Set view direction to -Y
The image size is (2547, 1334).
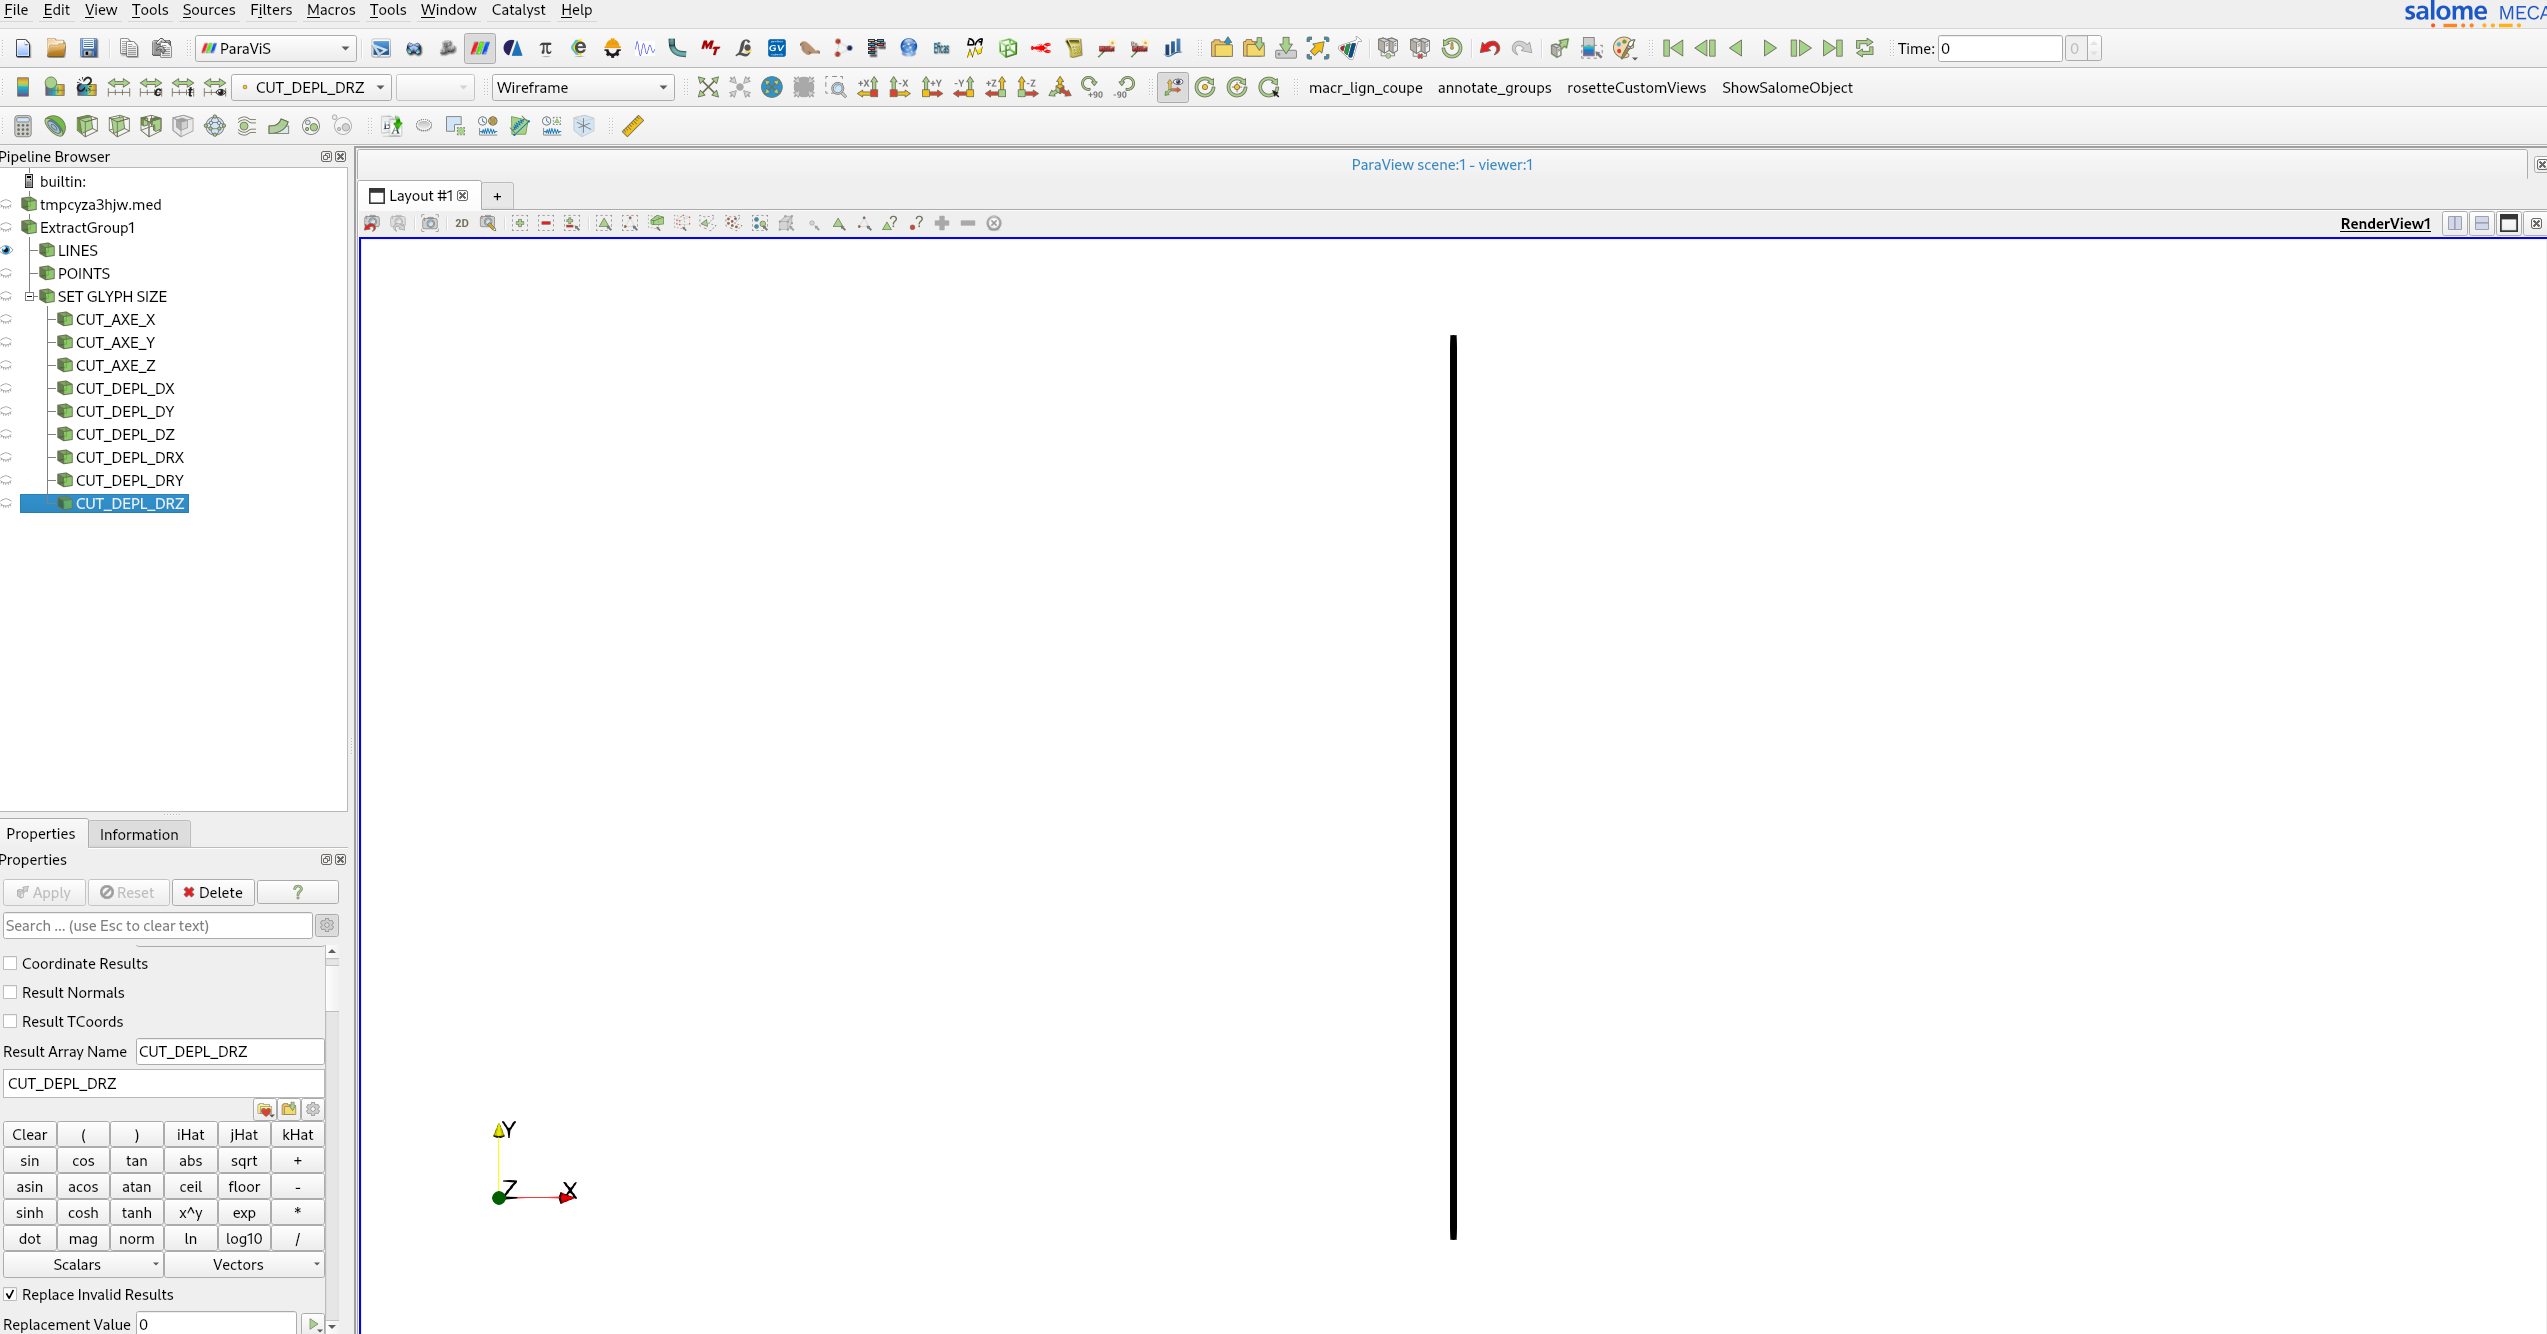[964, 88]
